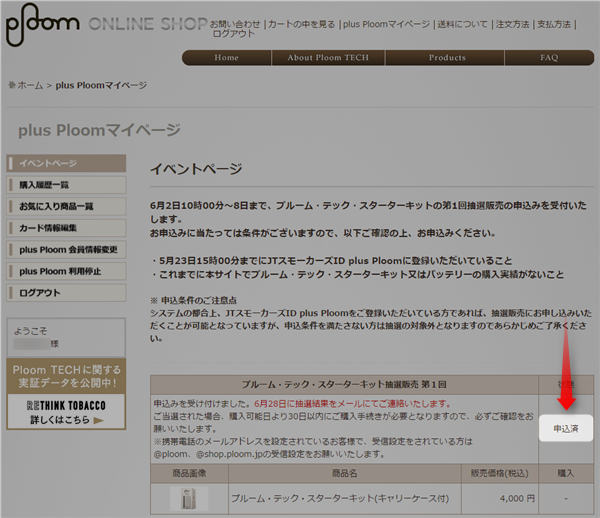Image resolution: width=600 pixels, height=518 pixels.
Task: Click the ようこそ welcome text
Action: (x=31, y=331)
